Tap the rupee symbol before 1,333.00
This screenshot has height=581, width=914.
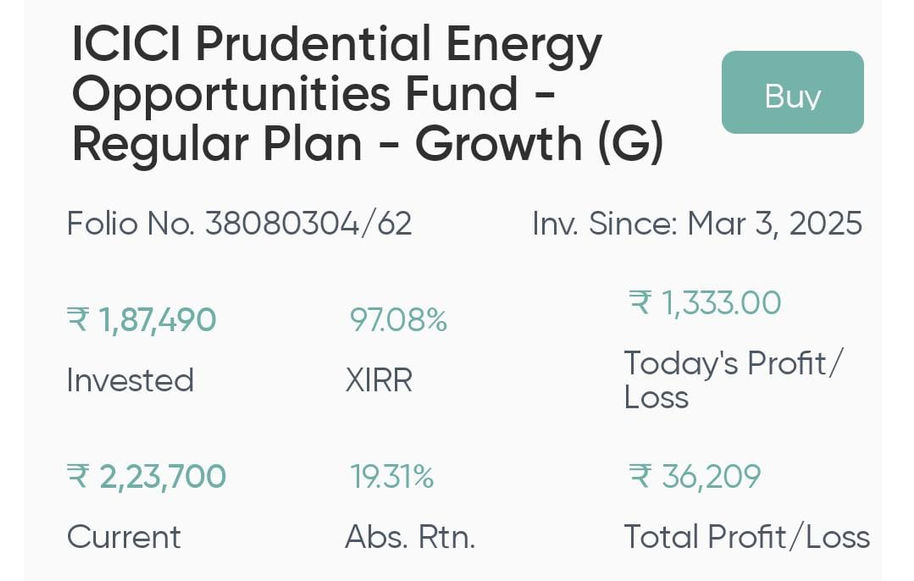coord(639,303)
